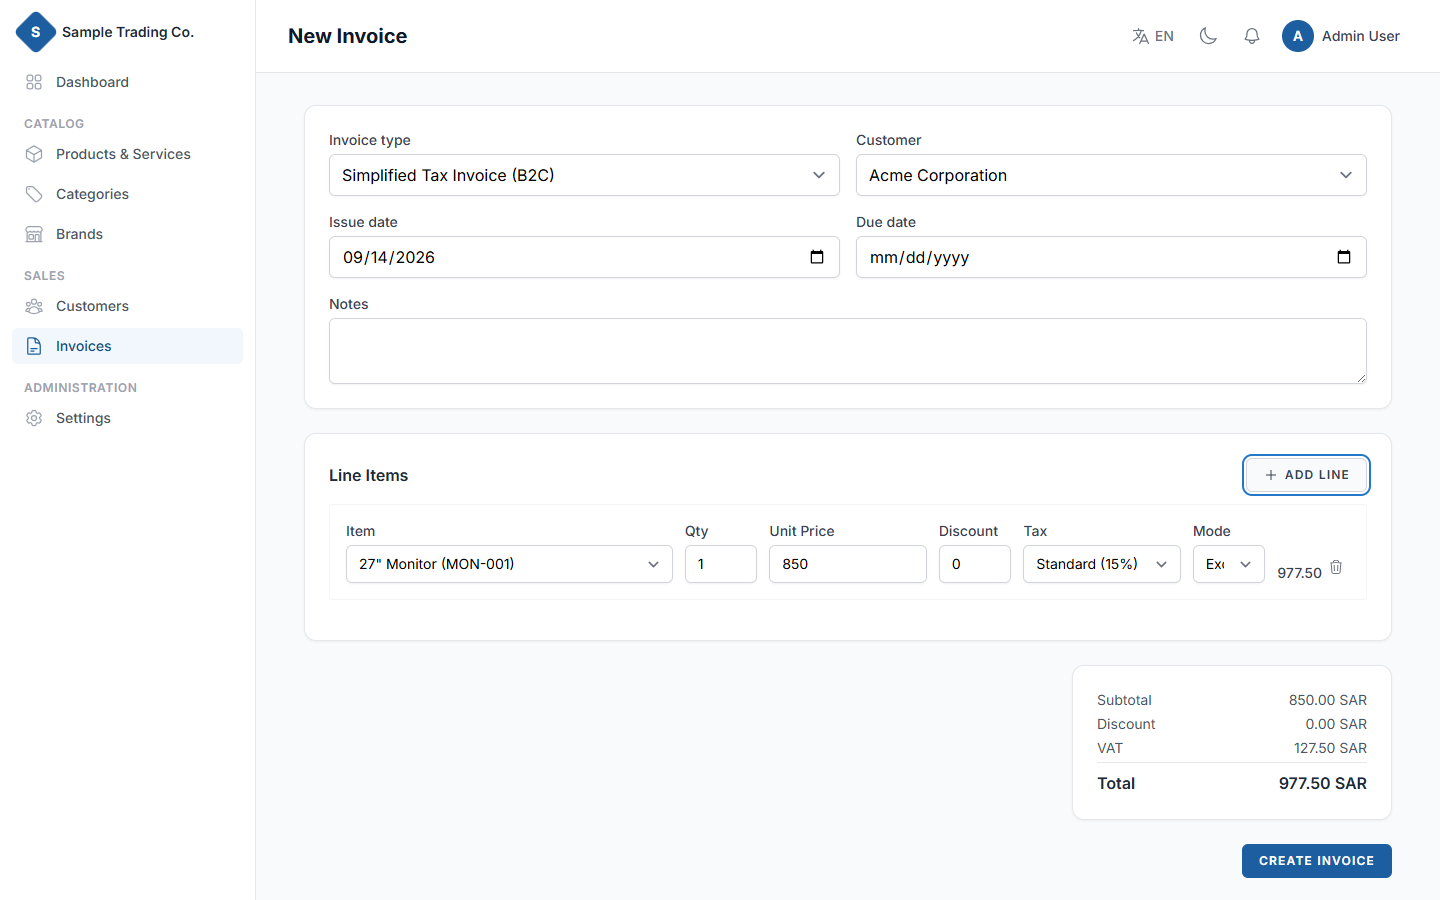Click the Admin User name

(1361, 36)
